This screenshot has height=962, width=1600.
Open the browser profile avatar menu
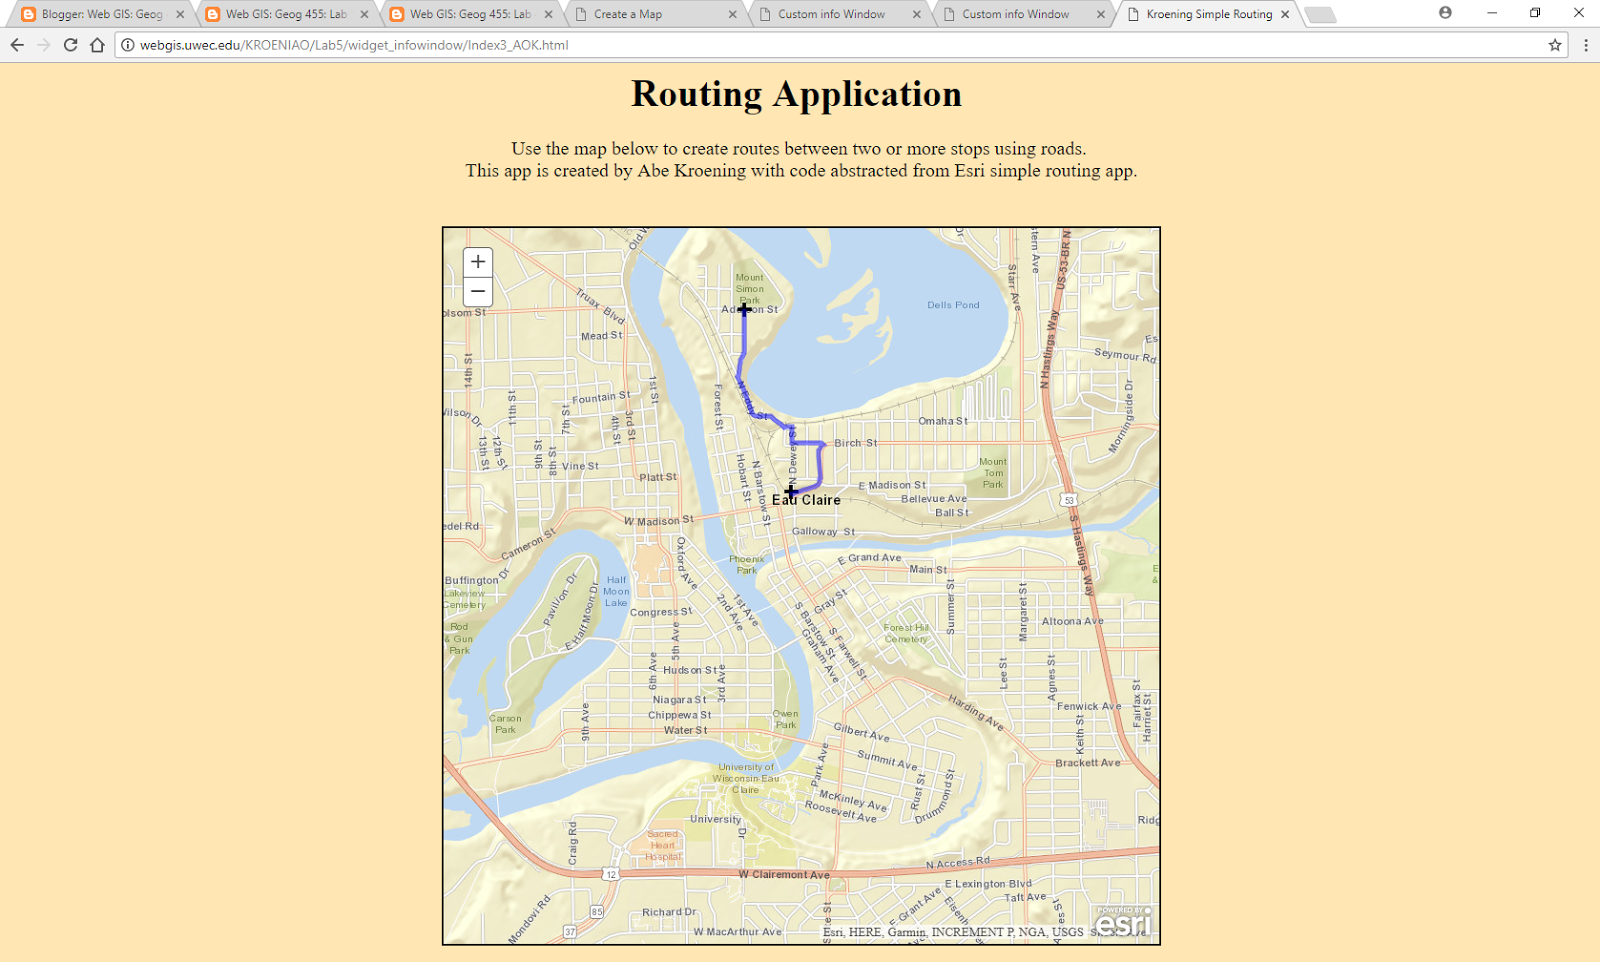(1445, 14)
